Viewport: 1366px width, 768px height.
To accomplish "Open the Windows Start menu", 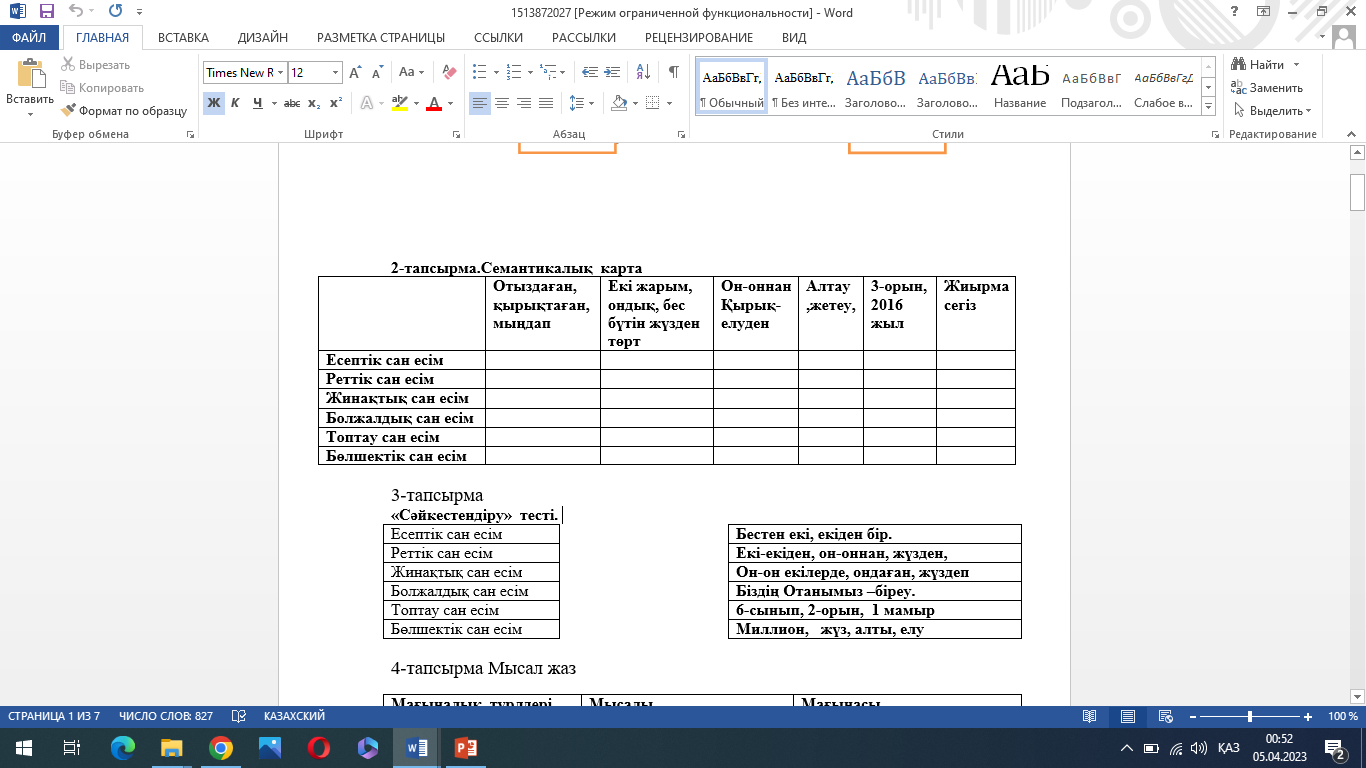I will click(24, 747).
